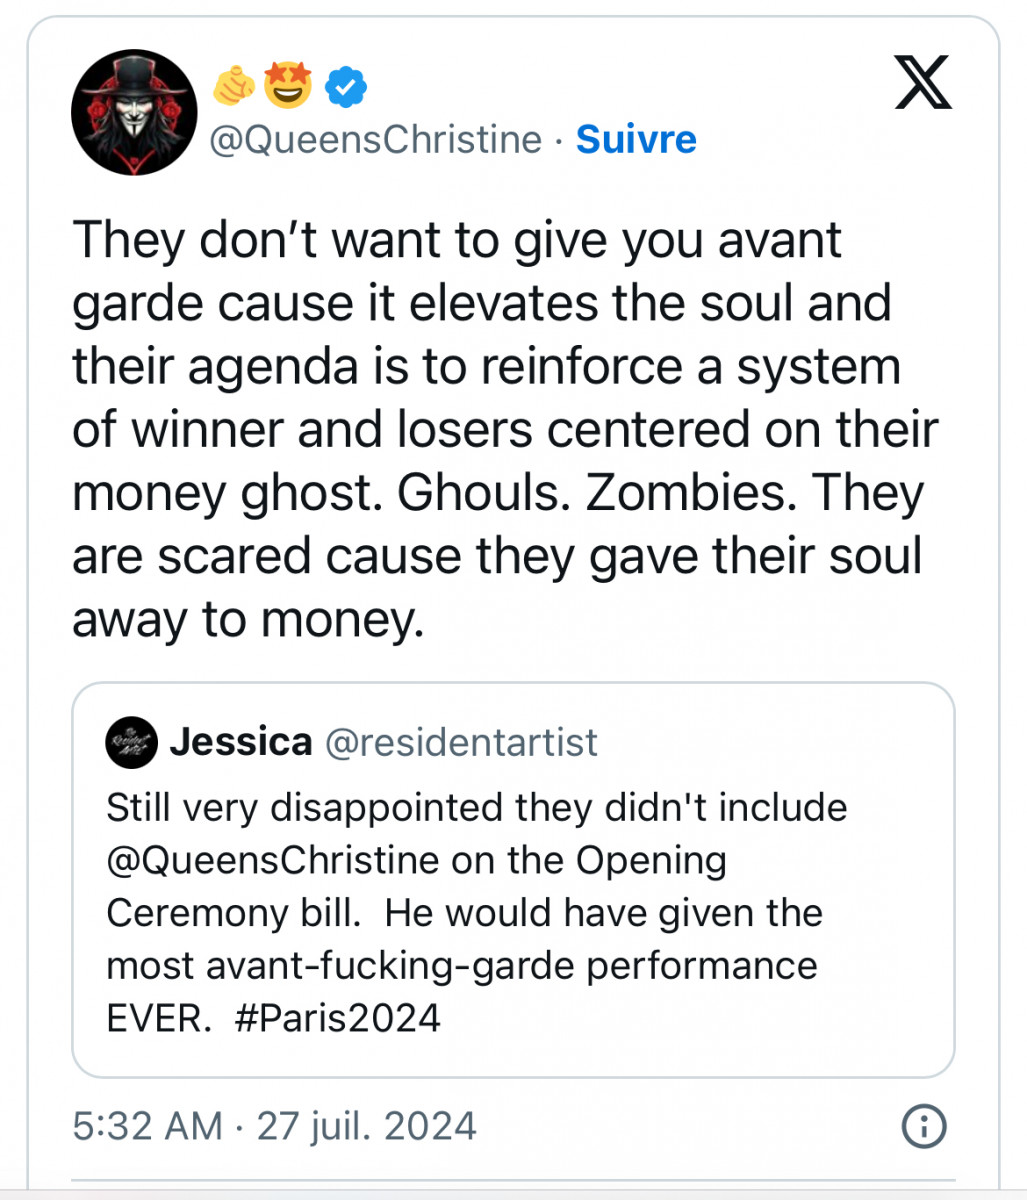Open the Guy Fawkes mask profile avatar
The height and width of the screenshot is (1200, 1027).
[x=134, y=112]
